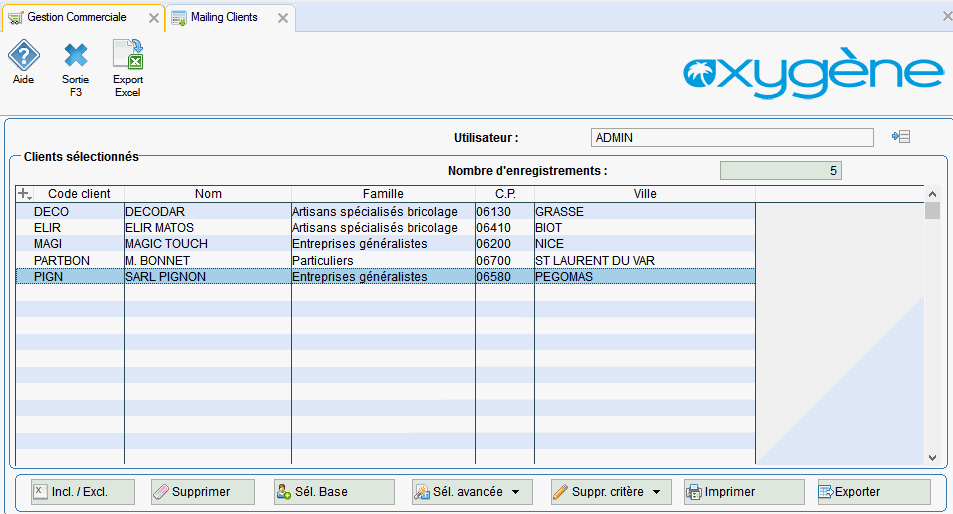Expand the Sél. avancée dropdown
The width and height of the screenshot is (953, 514).
pyautogui.click(x=515, y=492)
